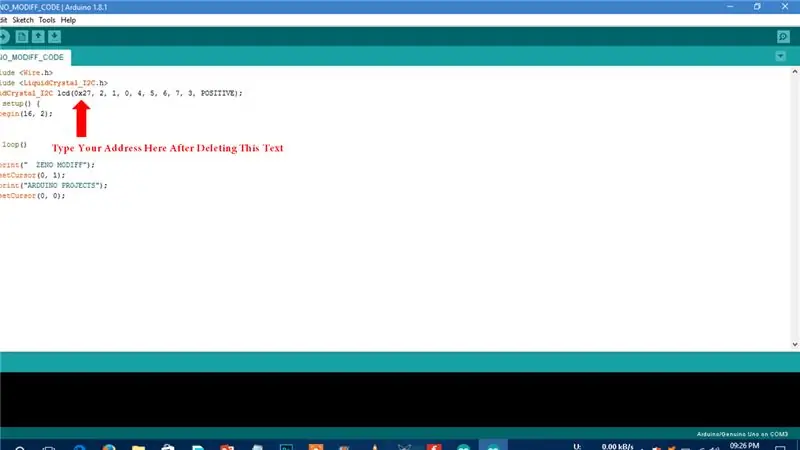The height and width of the screenshot is (450, 800).
Task: Create a new sketch with the New icon
Action: click(21, 37)
